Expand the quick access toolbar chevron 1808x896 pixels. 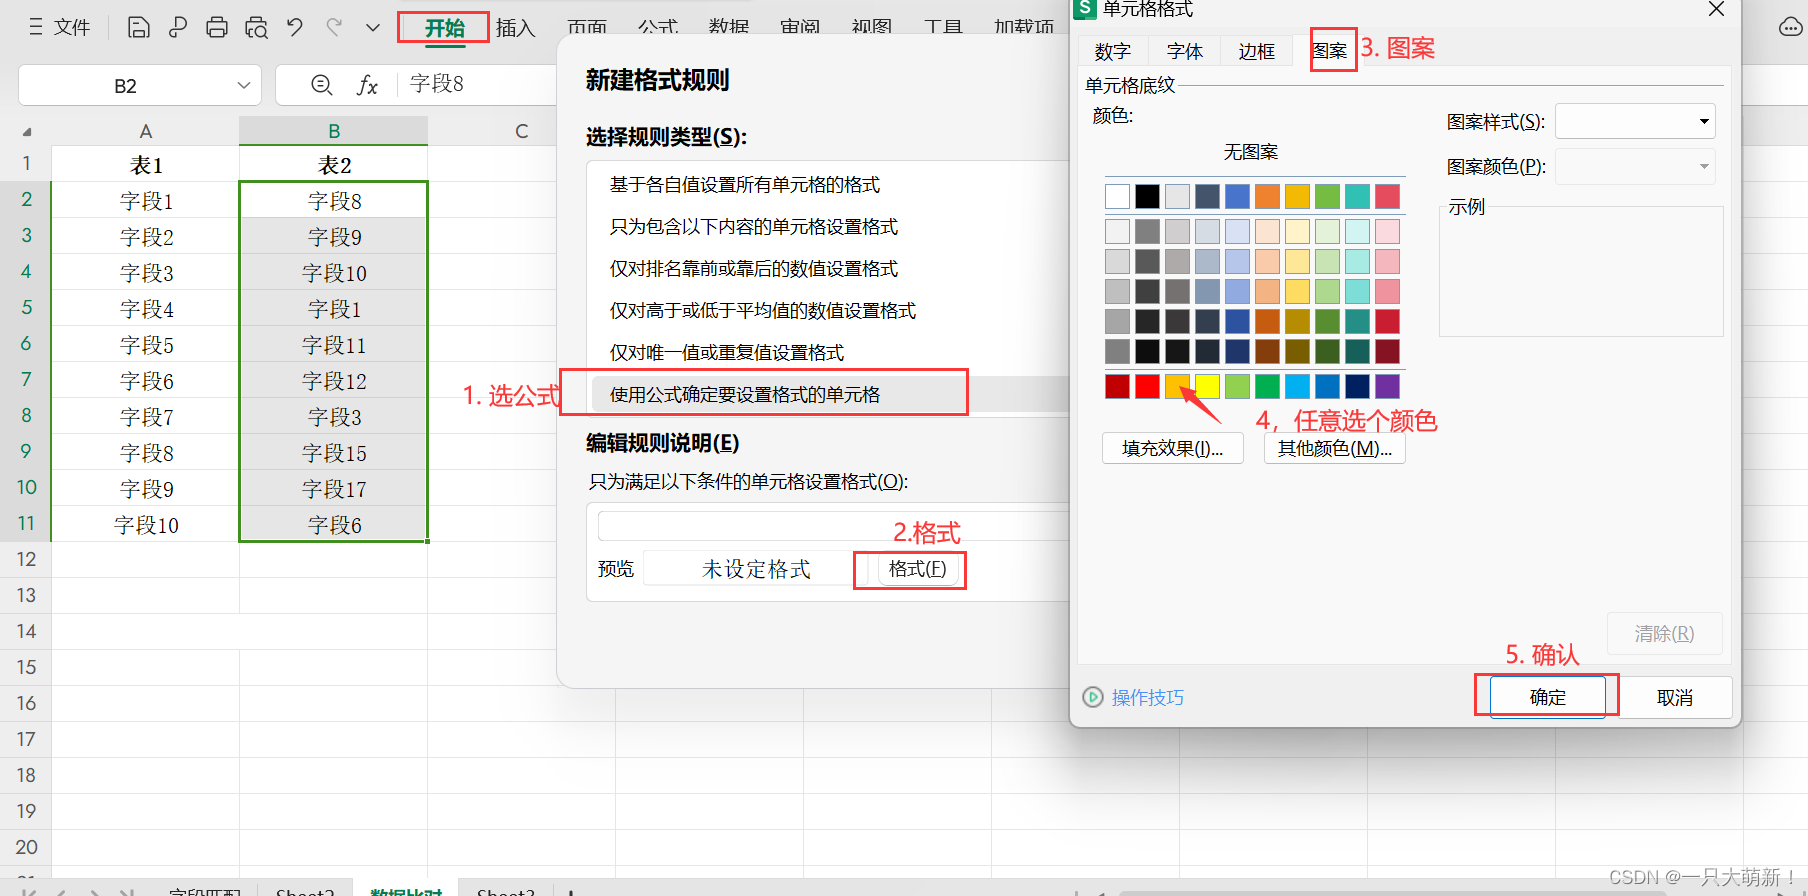(373, 28)
